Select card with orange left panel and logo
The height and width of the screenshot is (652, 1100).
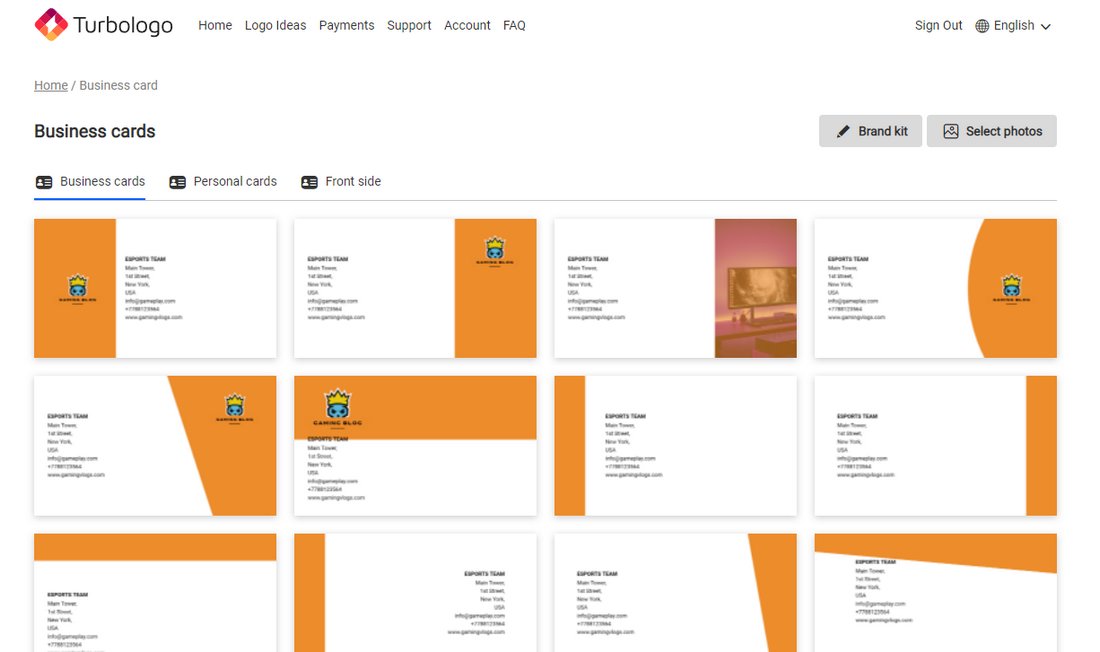[155, 288]
